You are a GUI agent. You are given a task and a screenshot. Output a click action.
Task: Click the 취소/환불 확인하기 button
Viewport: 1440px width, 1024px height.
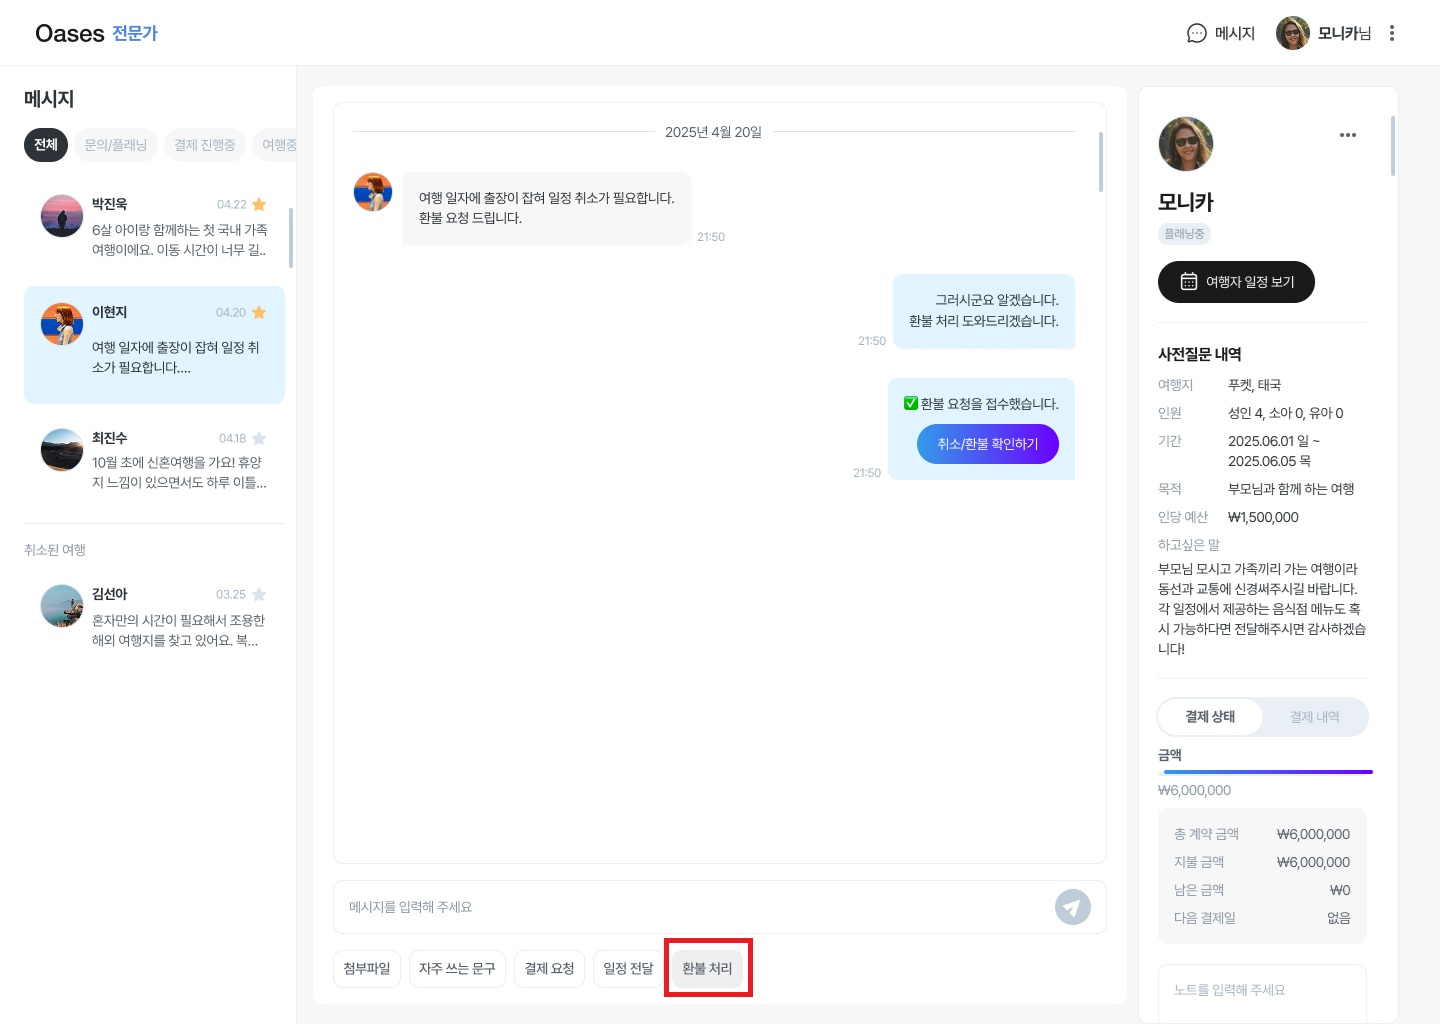click(x=987, y=444)
